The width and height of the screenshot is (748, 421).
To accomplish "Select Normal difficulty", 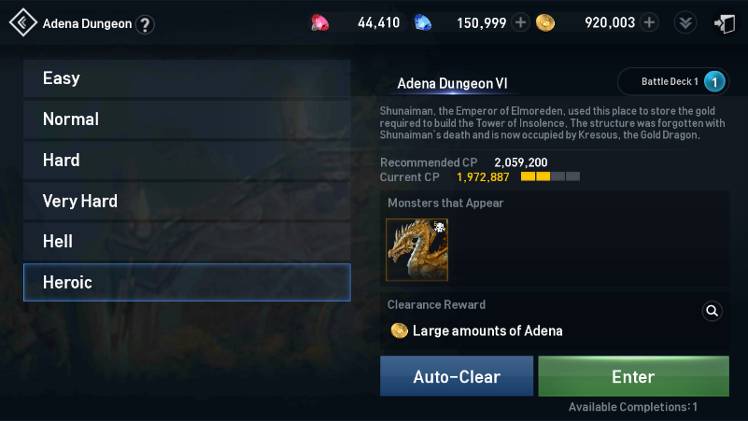I will [187, 119].
